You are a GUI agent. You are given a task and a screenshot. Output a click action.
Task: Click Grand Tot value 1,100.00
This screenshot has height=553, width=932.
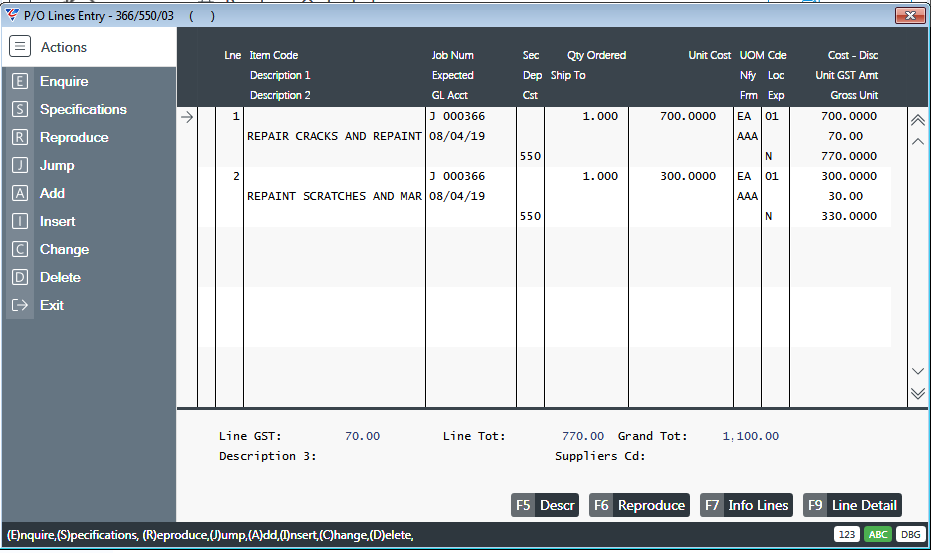750,436
